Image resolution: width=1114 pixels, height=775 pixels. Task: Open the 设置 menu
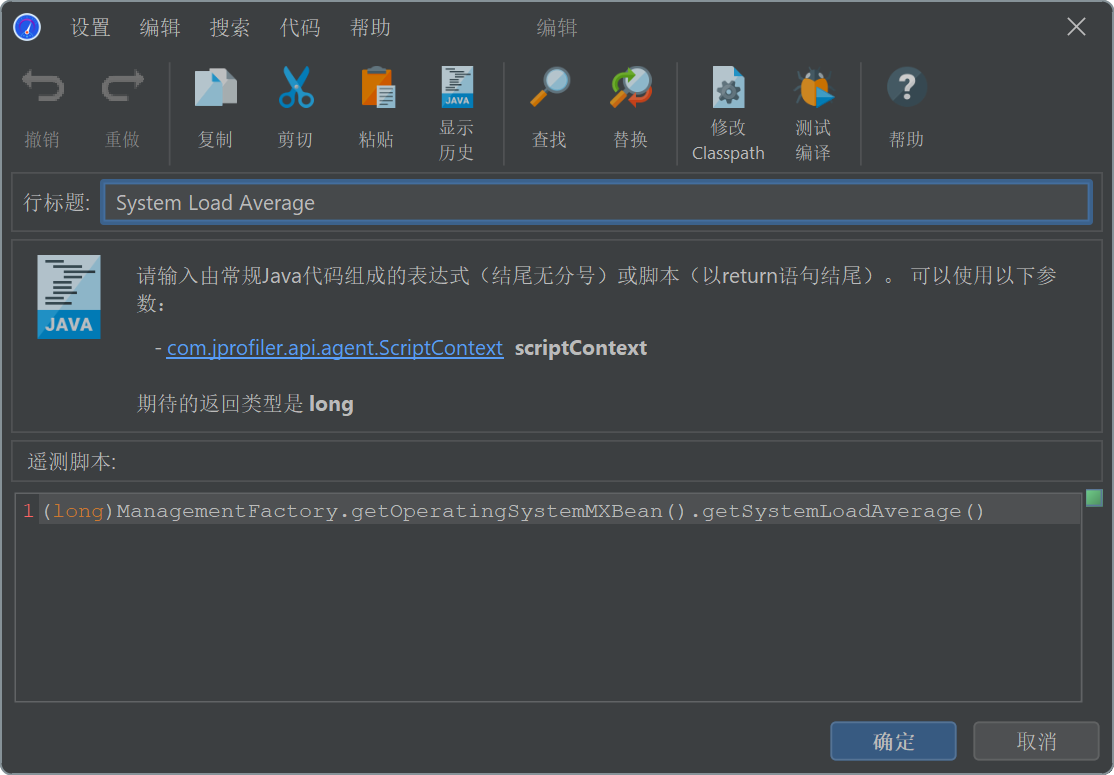(90, 28)
